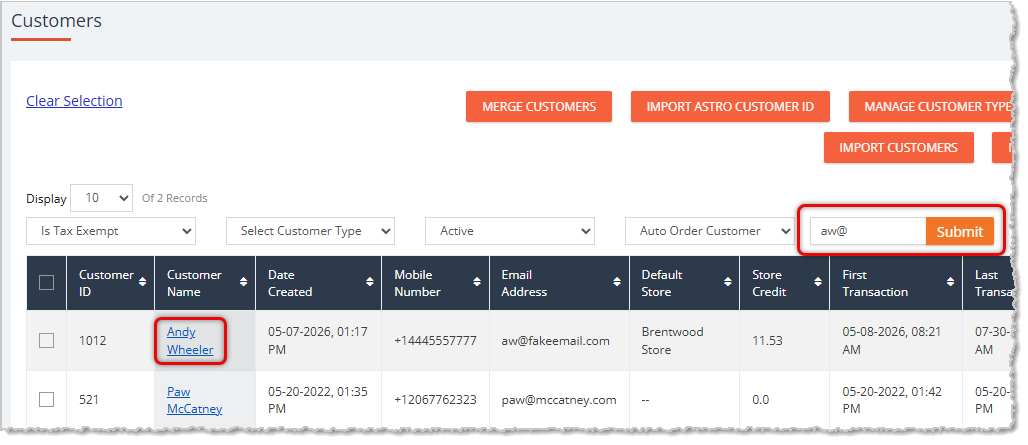Click the IMPORT CUSTOMERS button
This screenshot has height=445, width=1028.
click(898, 147)
